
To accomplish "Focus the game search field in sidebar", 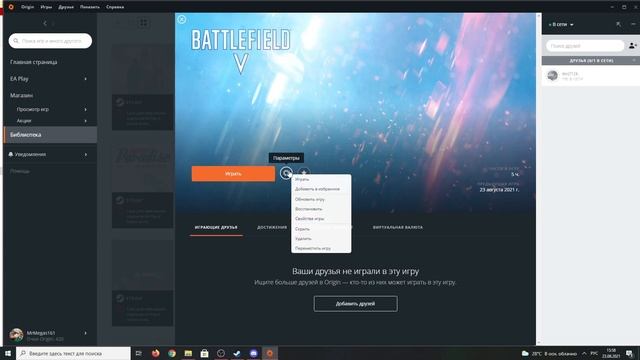I will 50,41.
